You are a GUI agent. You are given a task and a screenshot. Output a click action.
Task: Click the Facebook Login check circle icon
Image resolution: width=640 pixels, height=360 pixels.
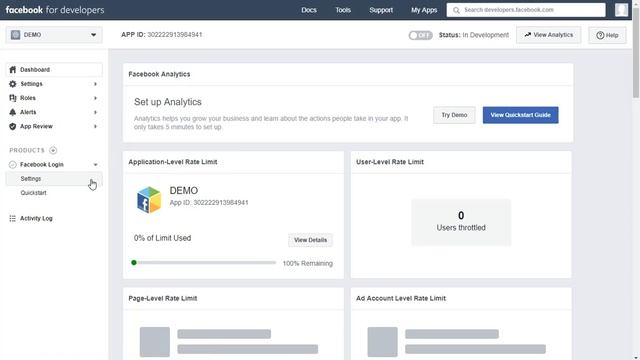13,164
